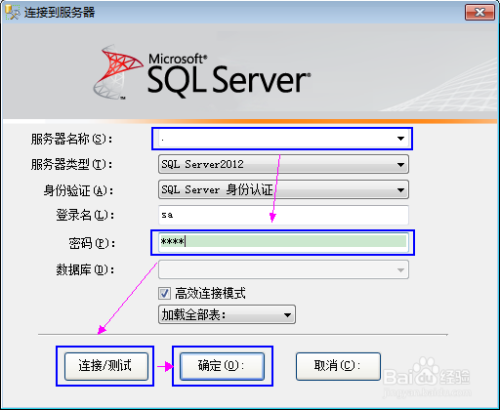Click the 身份验证(A) label
This screenshot has width=500, height=410.
point(79,191)
